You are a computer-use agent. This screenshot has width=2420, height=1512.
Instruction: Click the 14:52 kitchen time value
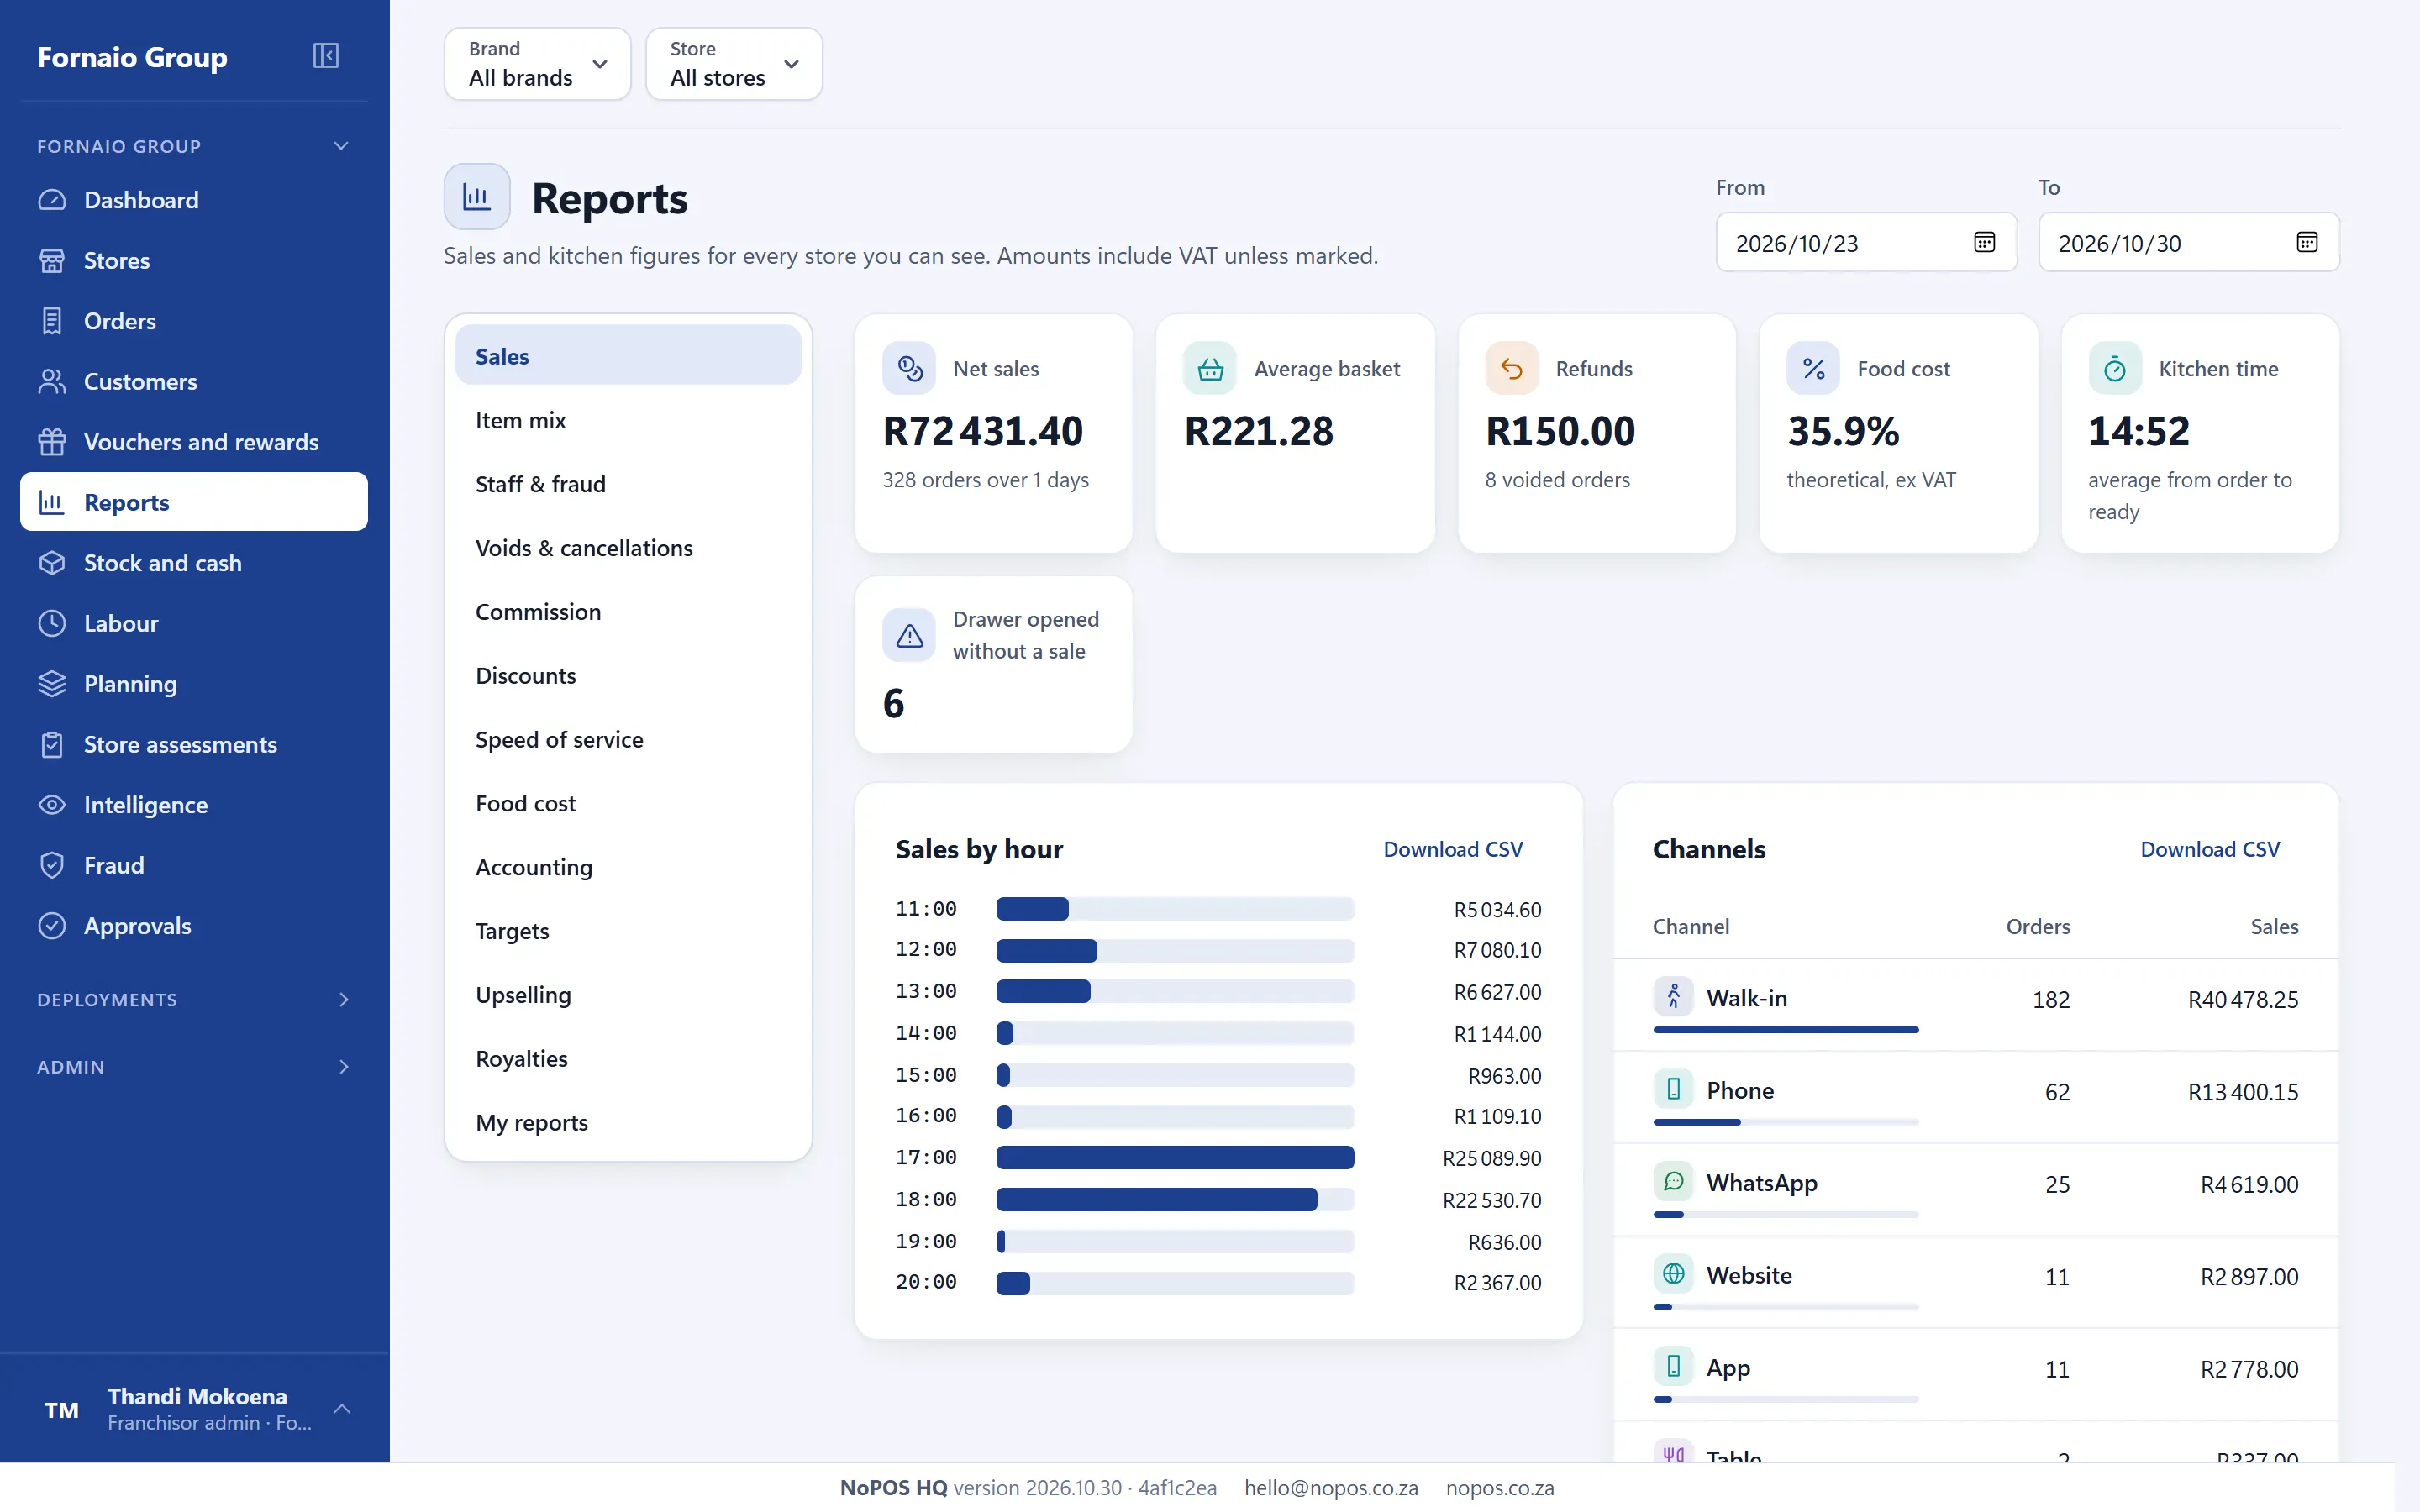point(2139,432)
